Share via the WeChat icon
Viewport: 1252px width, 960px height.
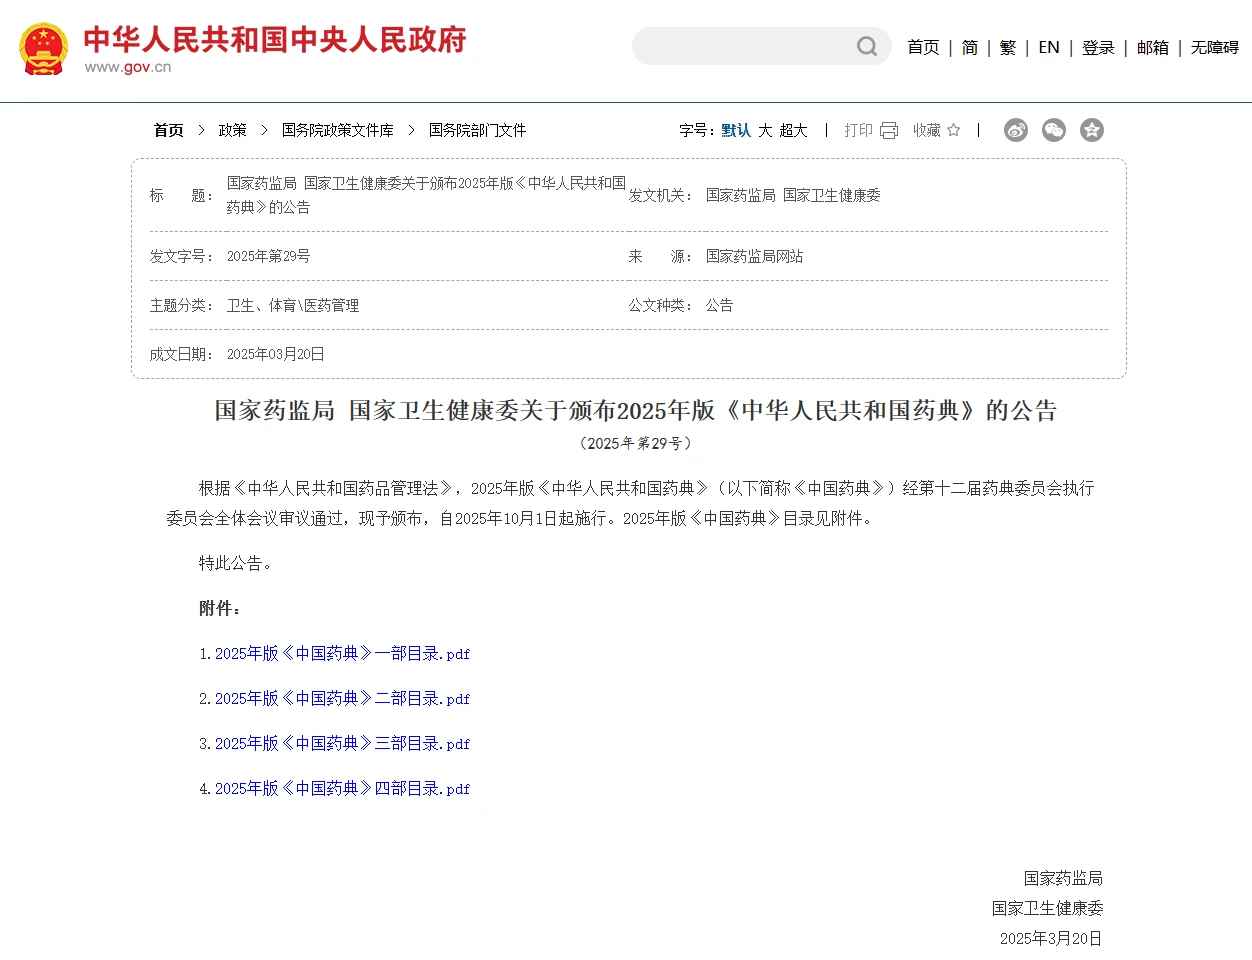[x=1054, y=130]
